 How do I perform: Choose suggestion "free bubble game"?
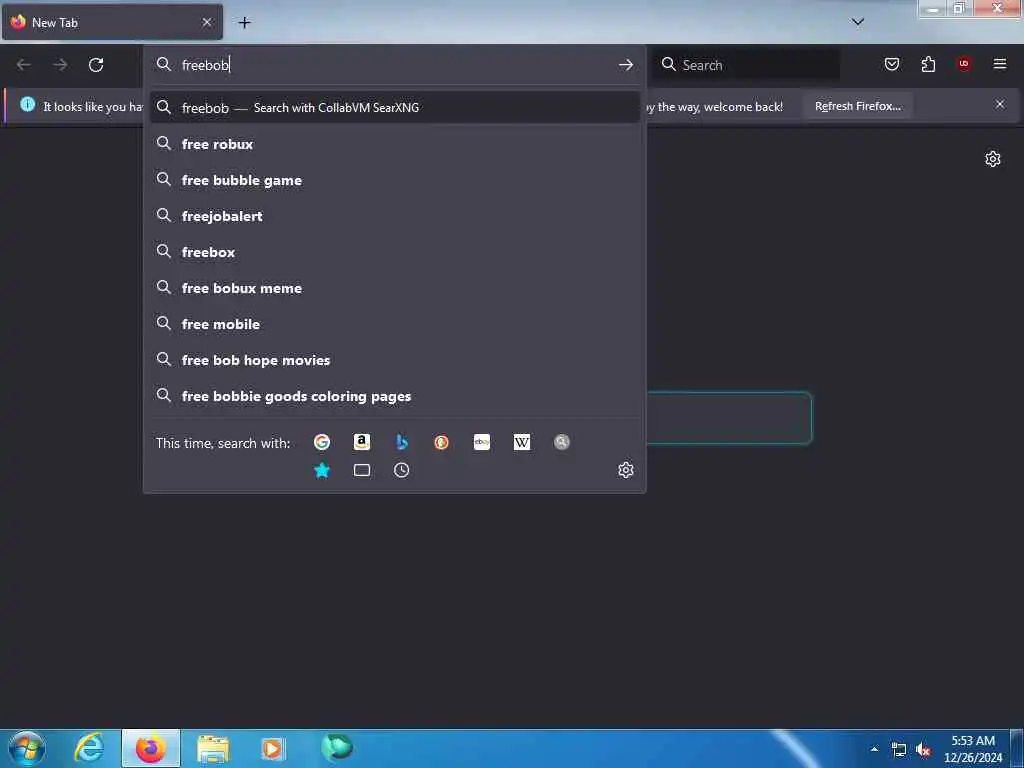point(394,180)
